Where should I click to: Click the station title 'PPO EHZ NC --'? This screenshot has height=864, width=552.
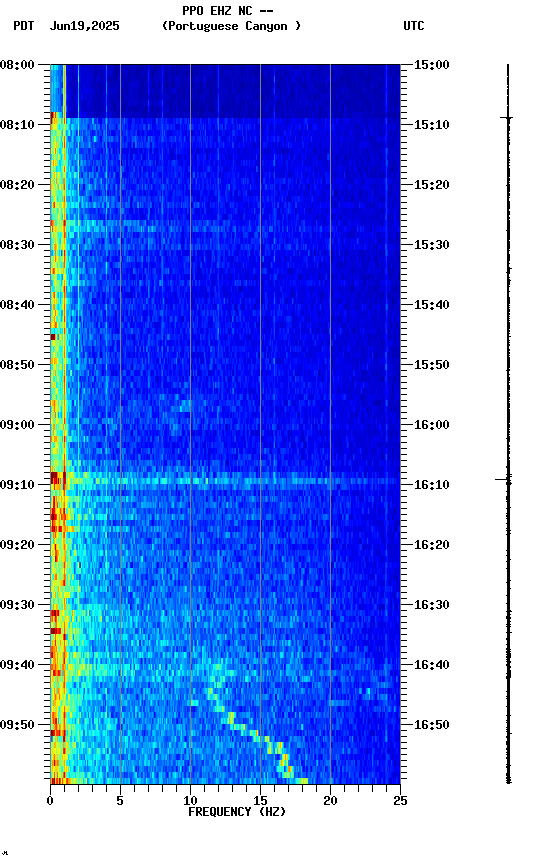(x=228, y=10)
